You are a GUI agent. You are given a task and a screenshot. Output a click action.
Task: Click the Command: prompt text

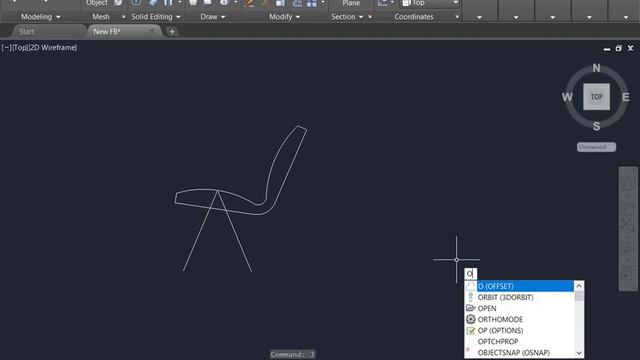click(292, 354)
